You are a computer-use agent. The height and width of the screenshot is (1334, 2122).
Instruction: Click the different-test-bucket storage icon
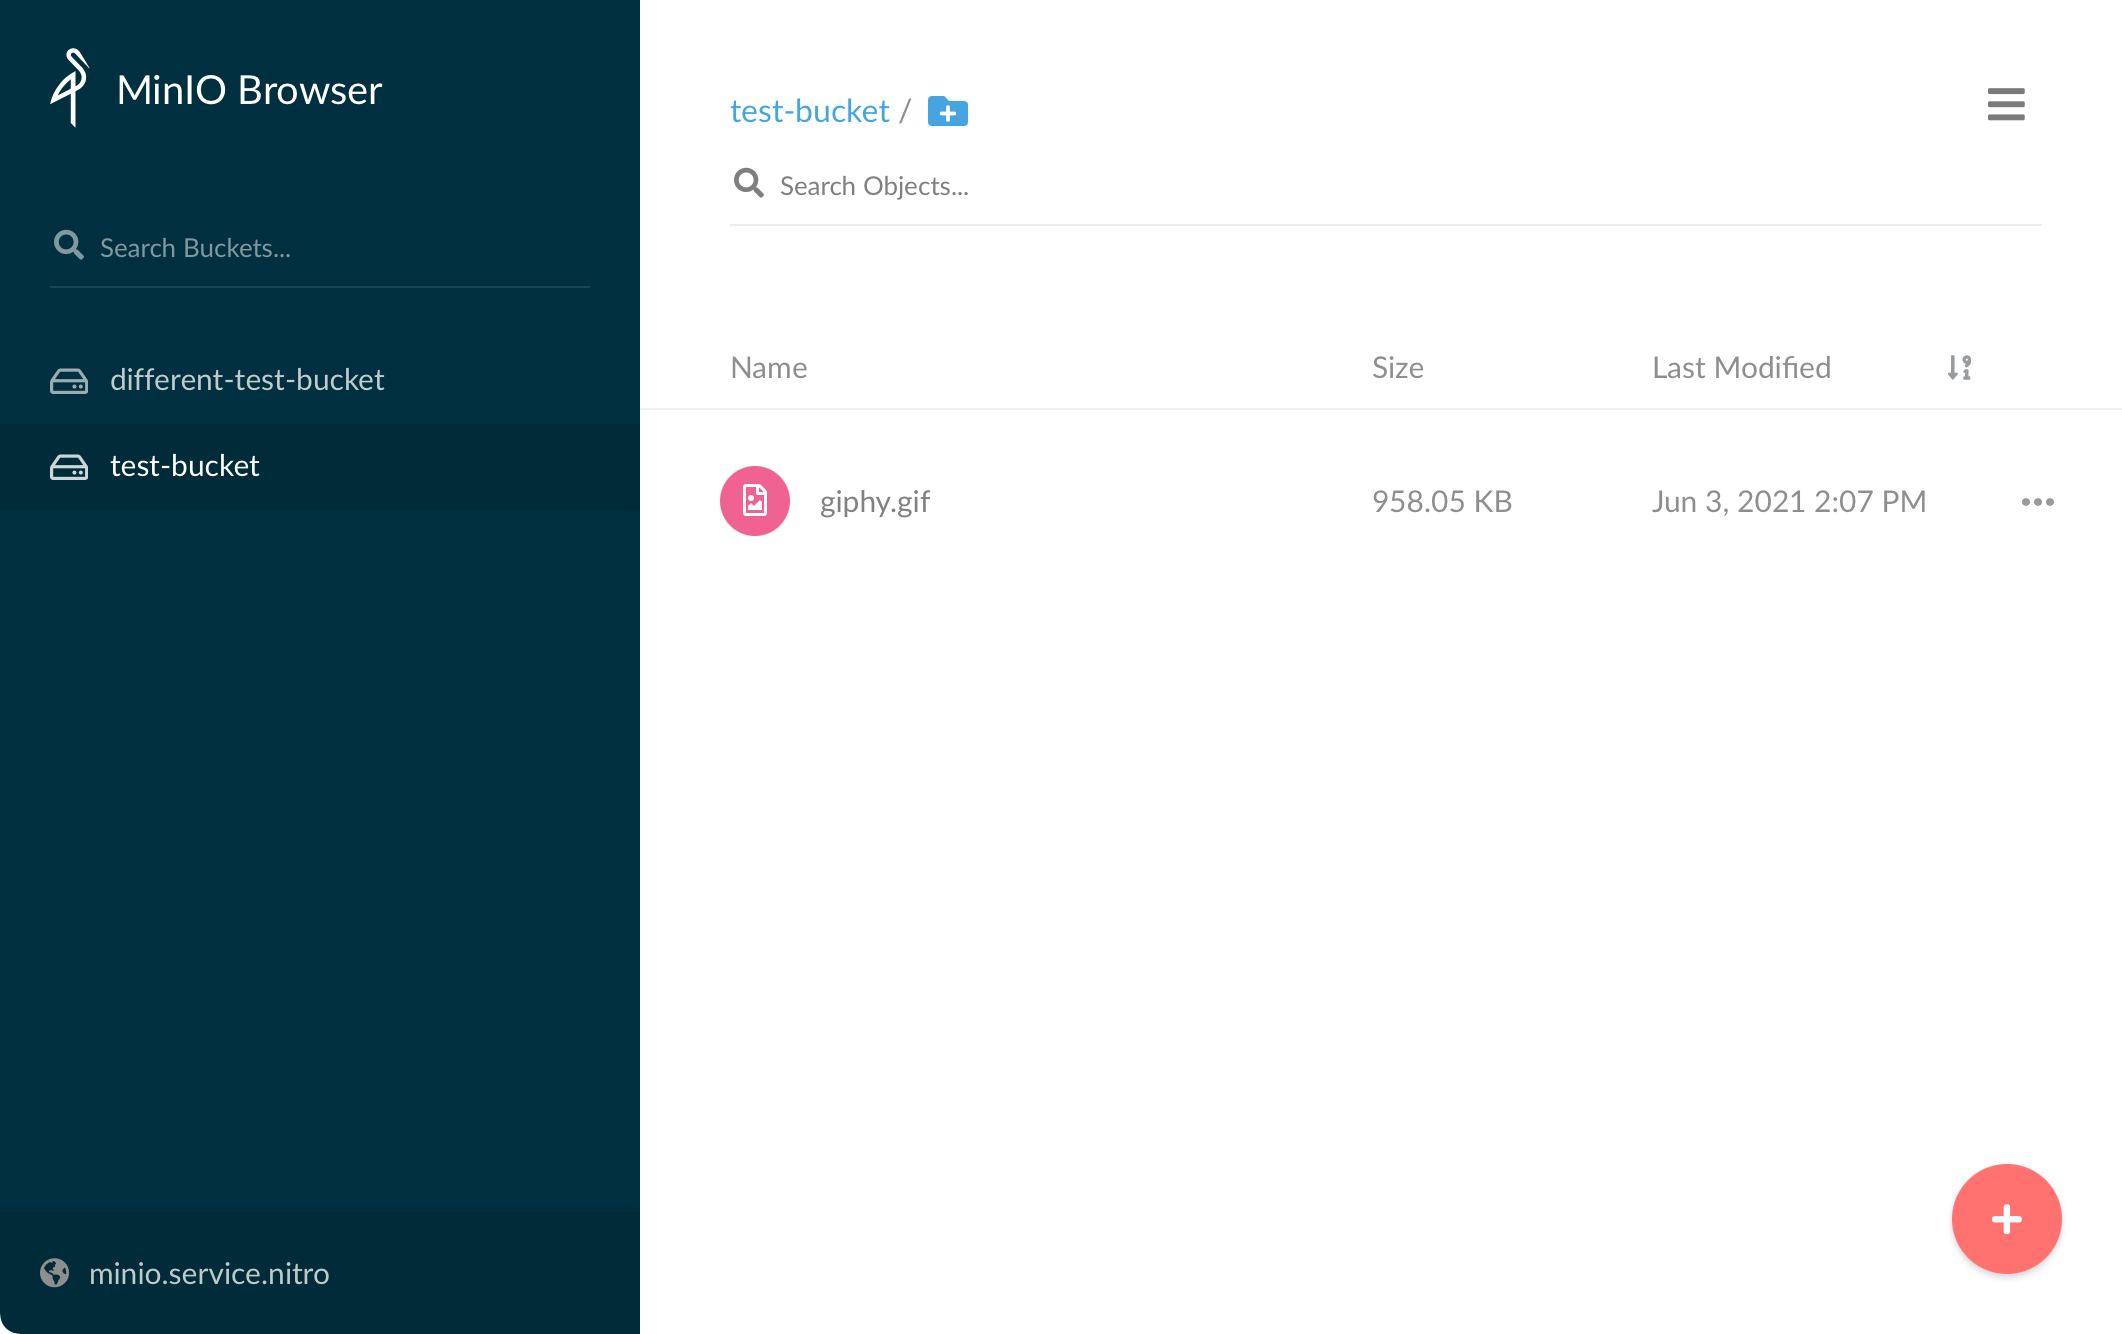68,378
